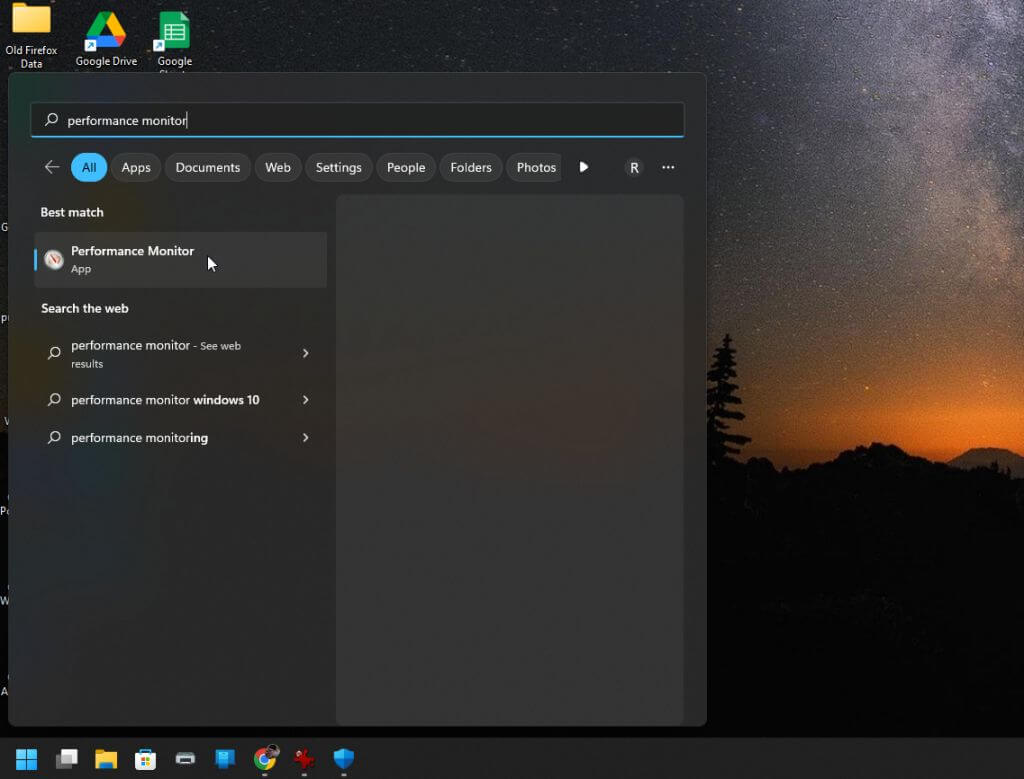Expand the 'performance monitor windows 10' suggestion
1024x779 pixels.
click(305, 400)
